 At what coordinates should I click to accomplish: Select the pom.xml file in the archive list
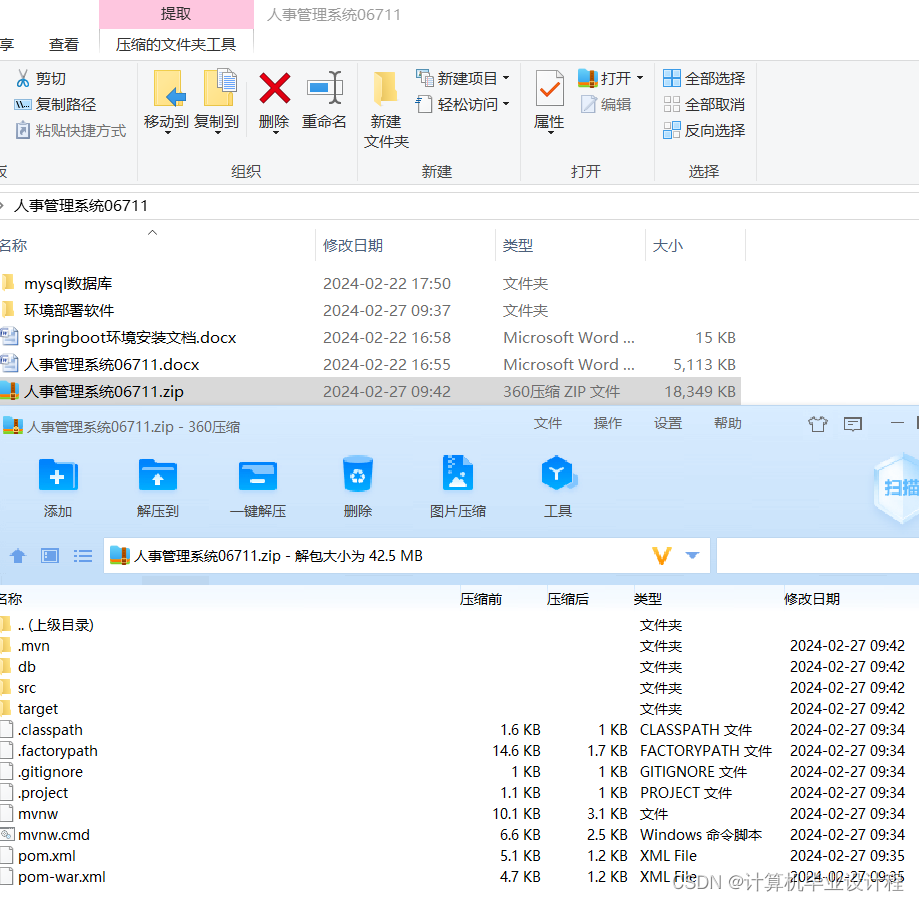[x=47, y=855]
